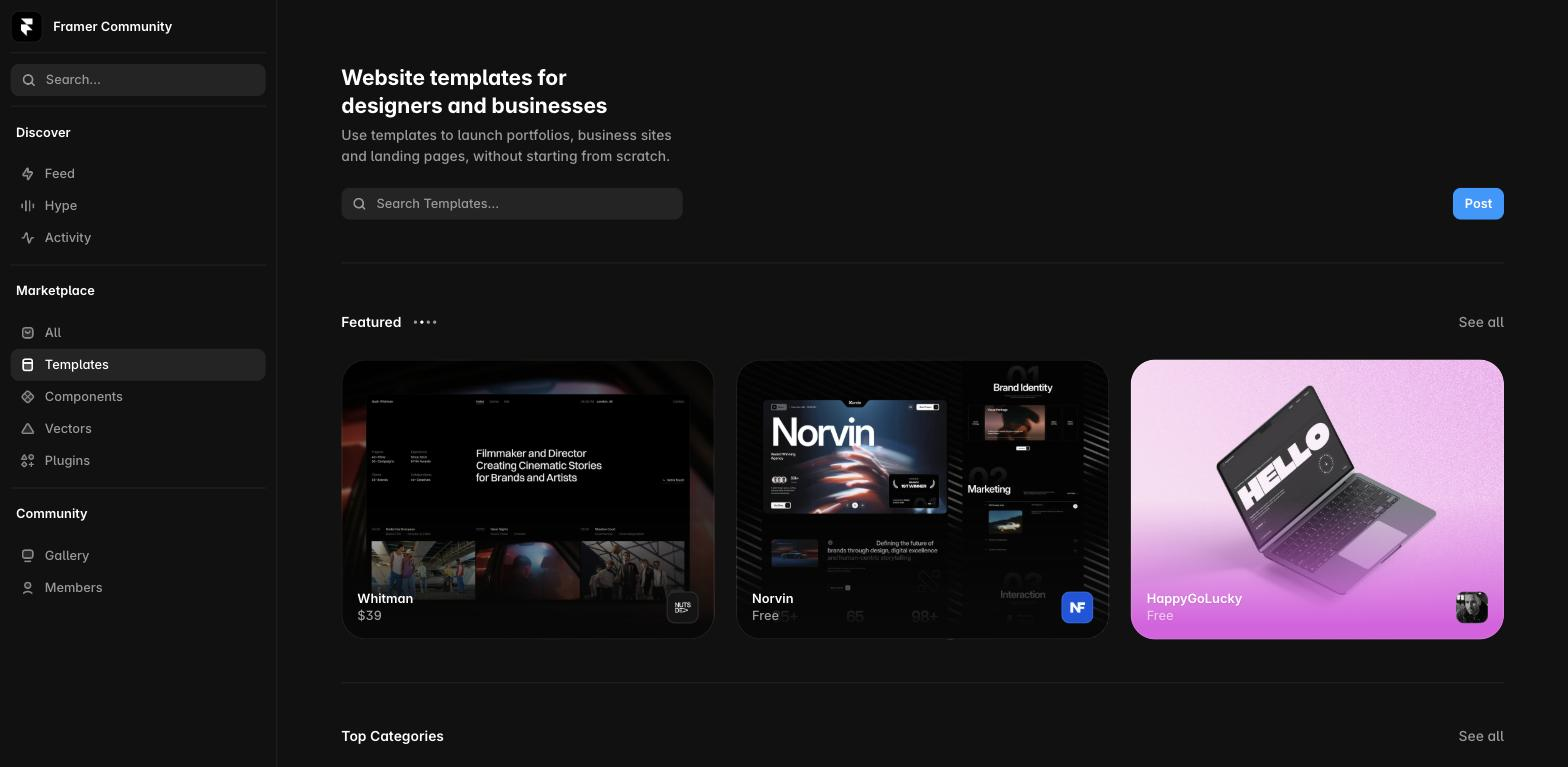
Task: Click the HappyGoLucky Free label
Action: tap(1160, 616)
